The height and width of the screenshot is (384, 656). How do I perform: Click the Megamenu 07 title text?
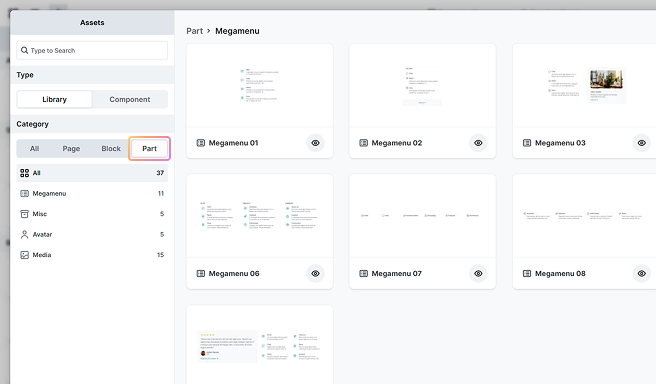coord(397,274)
